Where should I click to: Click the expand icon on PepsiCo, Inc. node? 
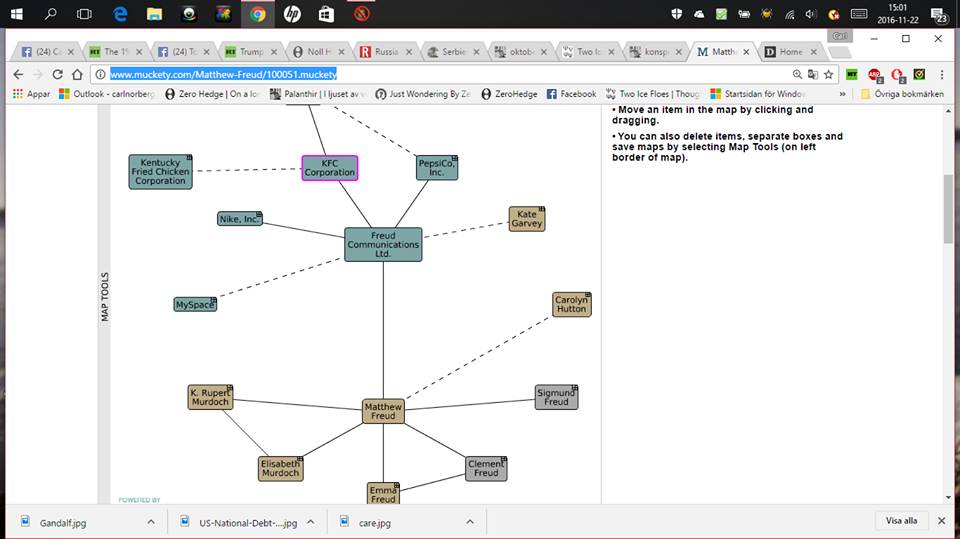click(x=454, y=158)
